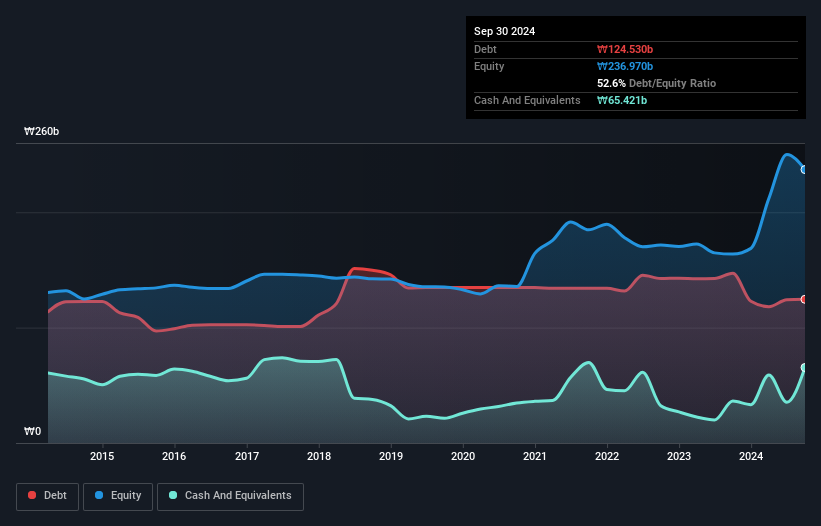Click the Debt endpoint marker on chart

tap(804, 299)
